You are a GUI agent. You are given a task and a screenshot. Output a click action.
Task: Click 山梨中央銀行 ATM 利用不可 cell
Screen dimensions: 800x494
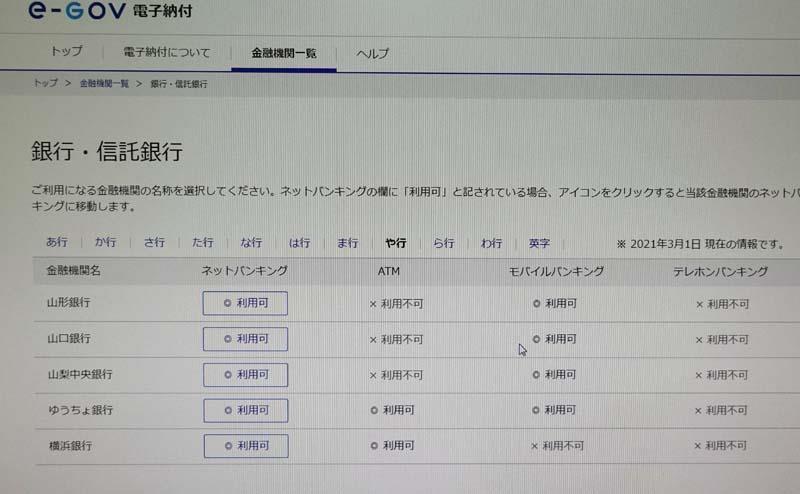(396, 375)
